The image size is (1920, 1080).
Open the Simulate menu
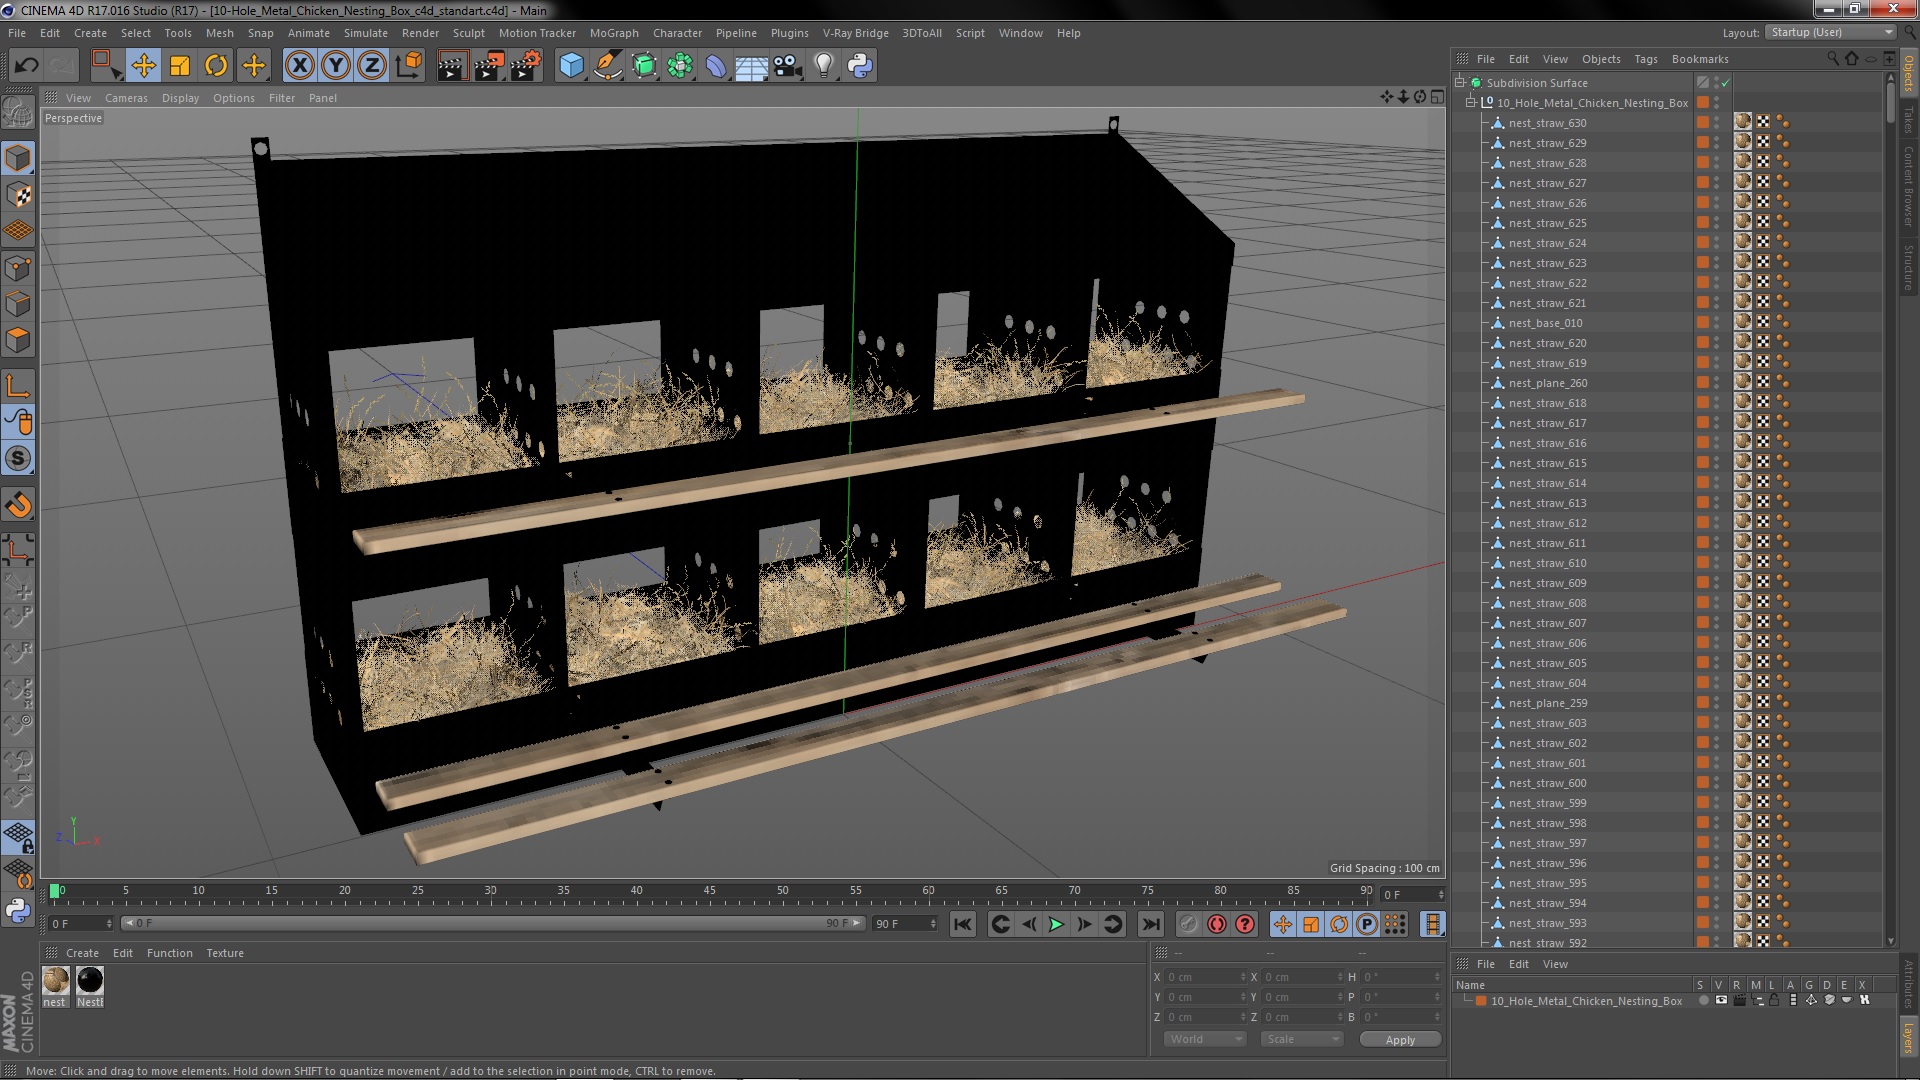tap(365, 33)
